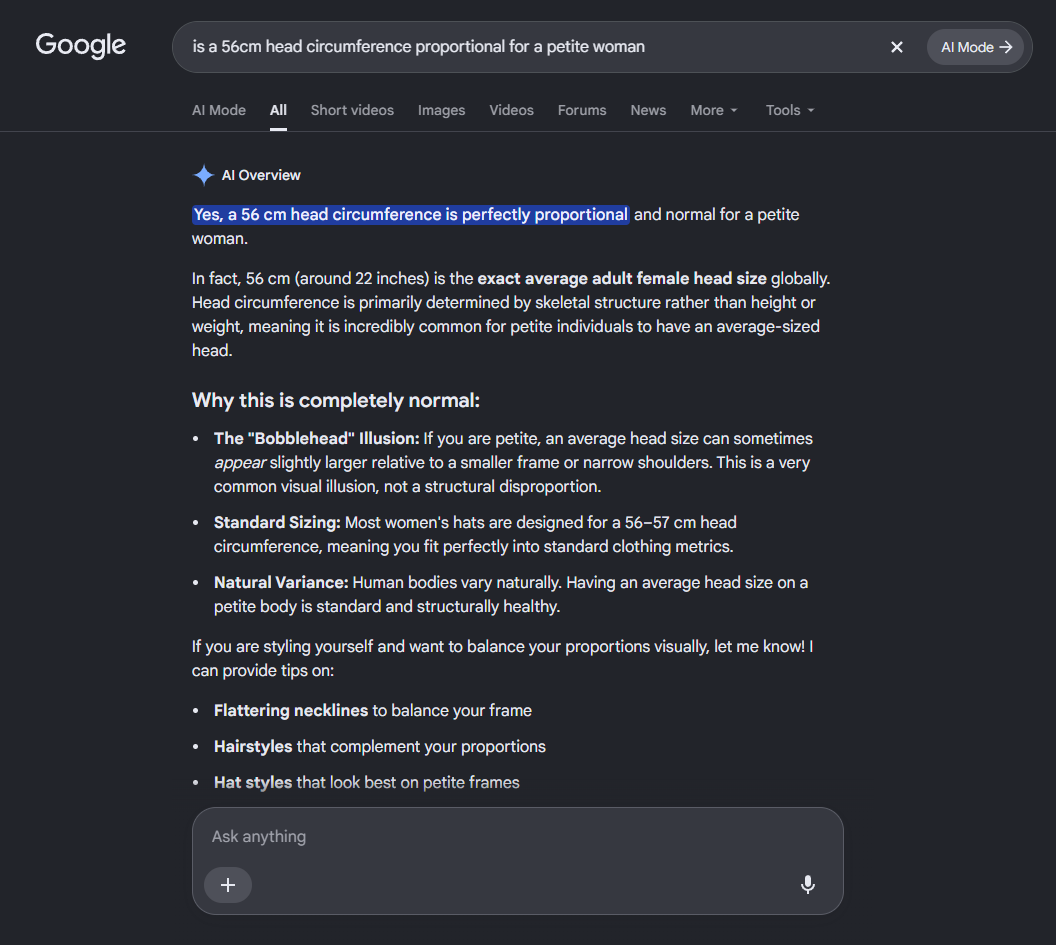Expand the More dropdown
The width and height of the screenshot is (1056, 945).
click(714, 110)
